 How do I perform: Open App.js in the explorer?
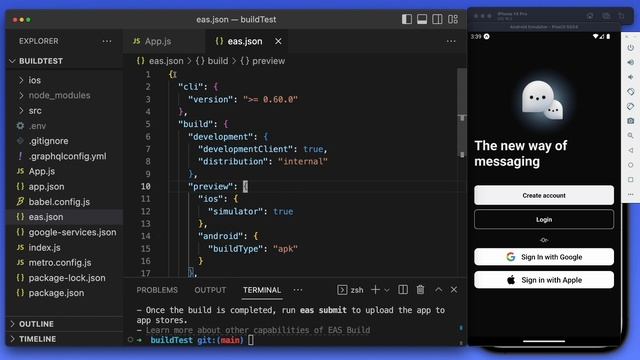tap(42, 171)
